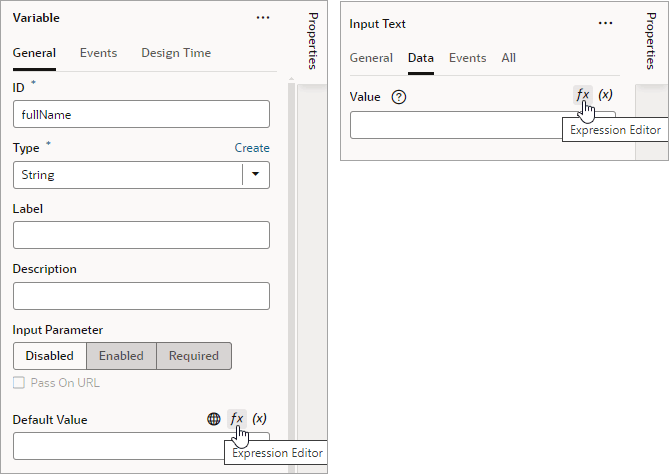The height and width of the screenshot is (474, 669).
Task: Toggle the Pass On URL checkbox
Action: click(19, 383)
